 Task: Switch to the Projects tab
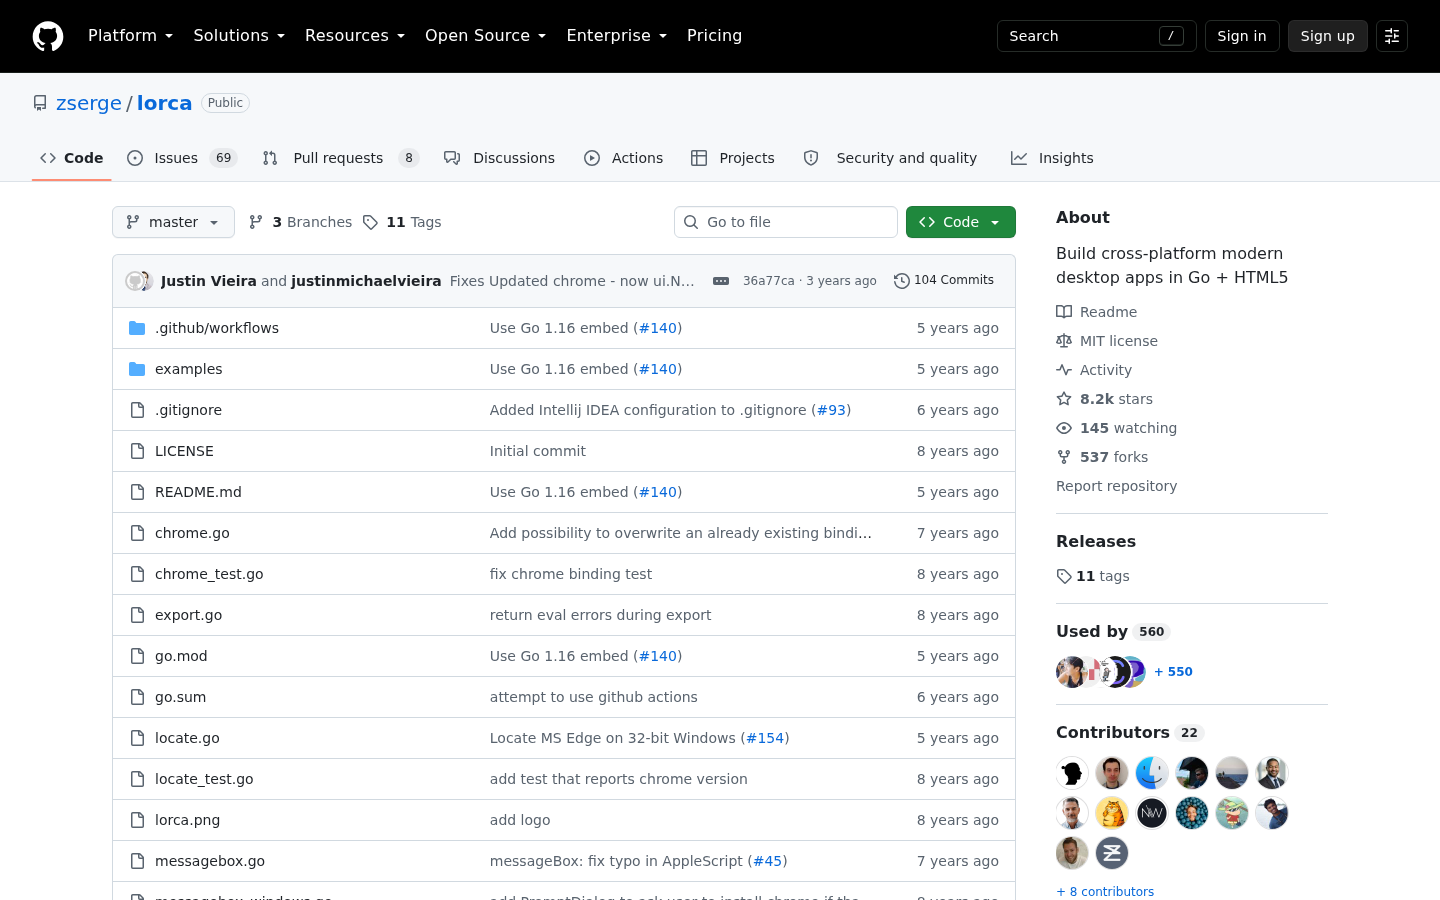point(733,158)
